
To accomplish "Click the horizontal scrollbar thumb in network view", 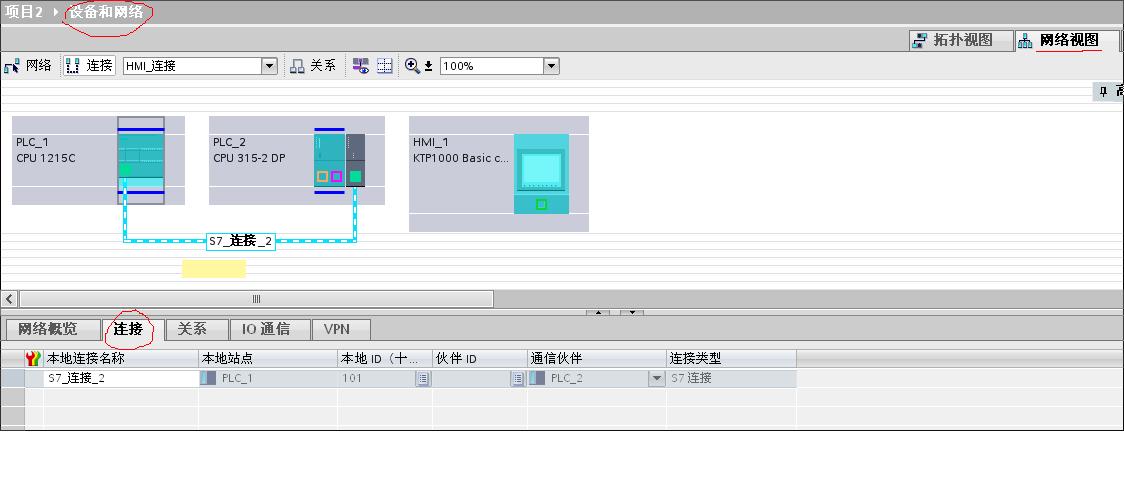I will coord(256,299).
